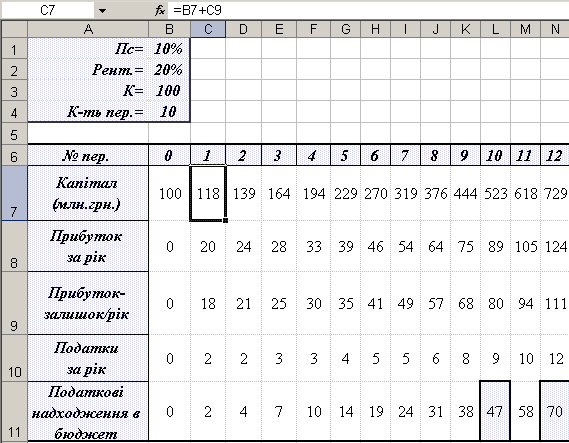Click taxes cell showing 12
569x443 pixels.
click(x=555, y=358)
